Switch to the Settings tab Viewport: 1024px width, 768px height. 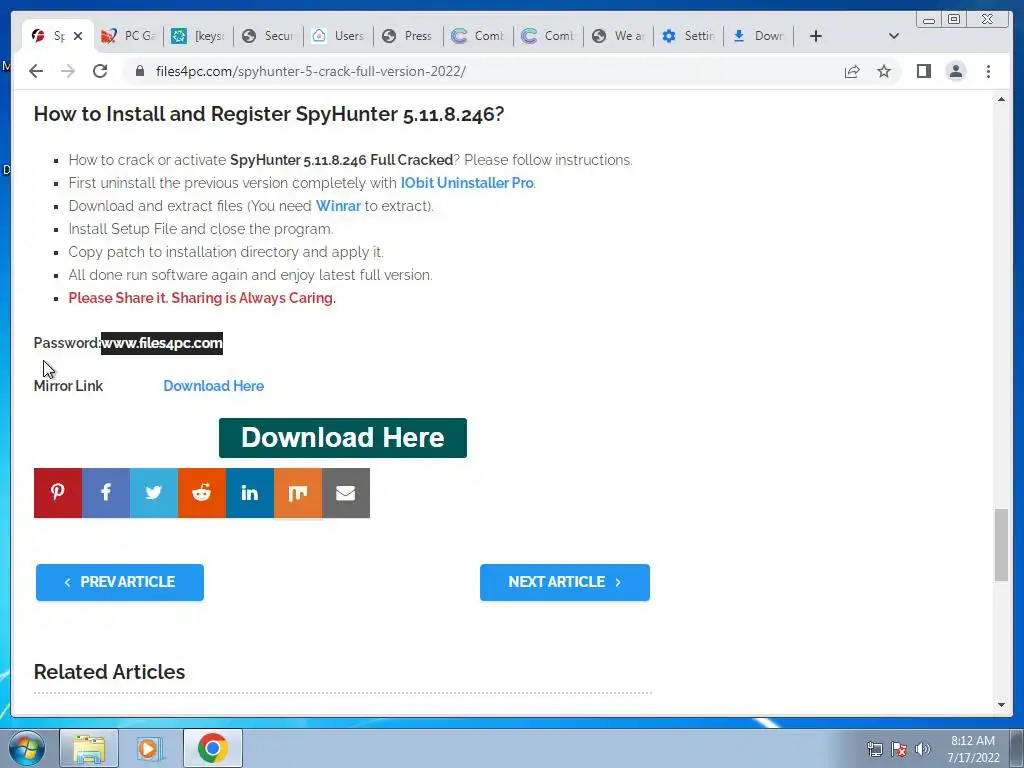(688, 36)
